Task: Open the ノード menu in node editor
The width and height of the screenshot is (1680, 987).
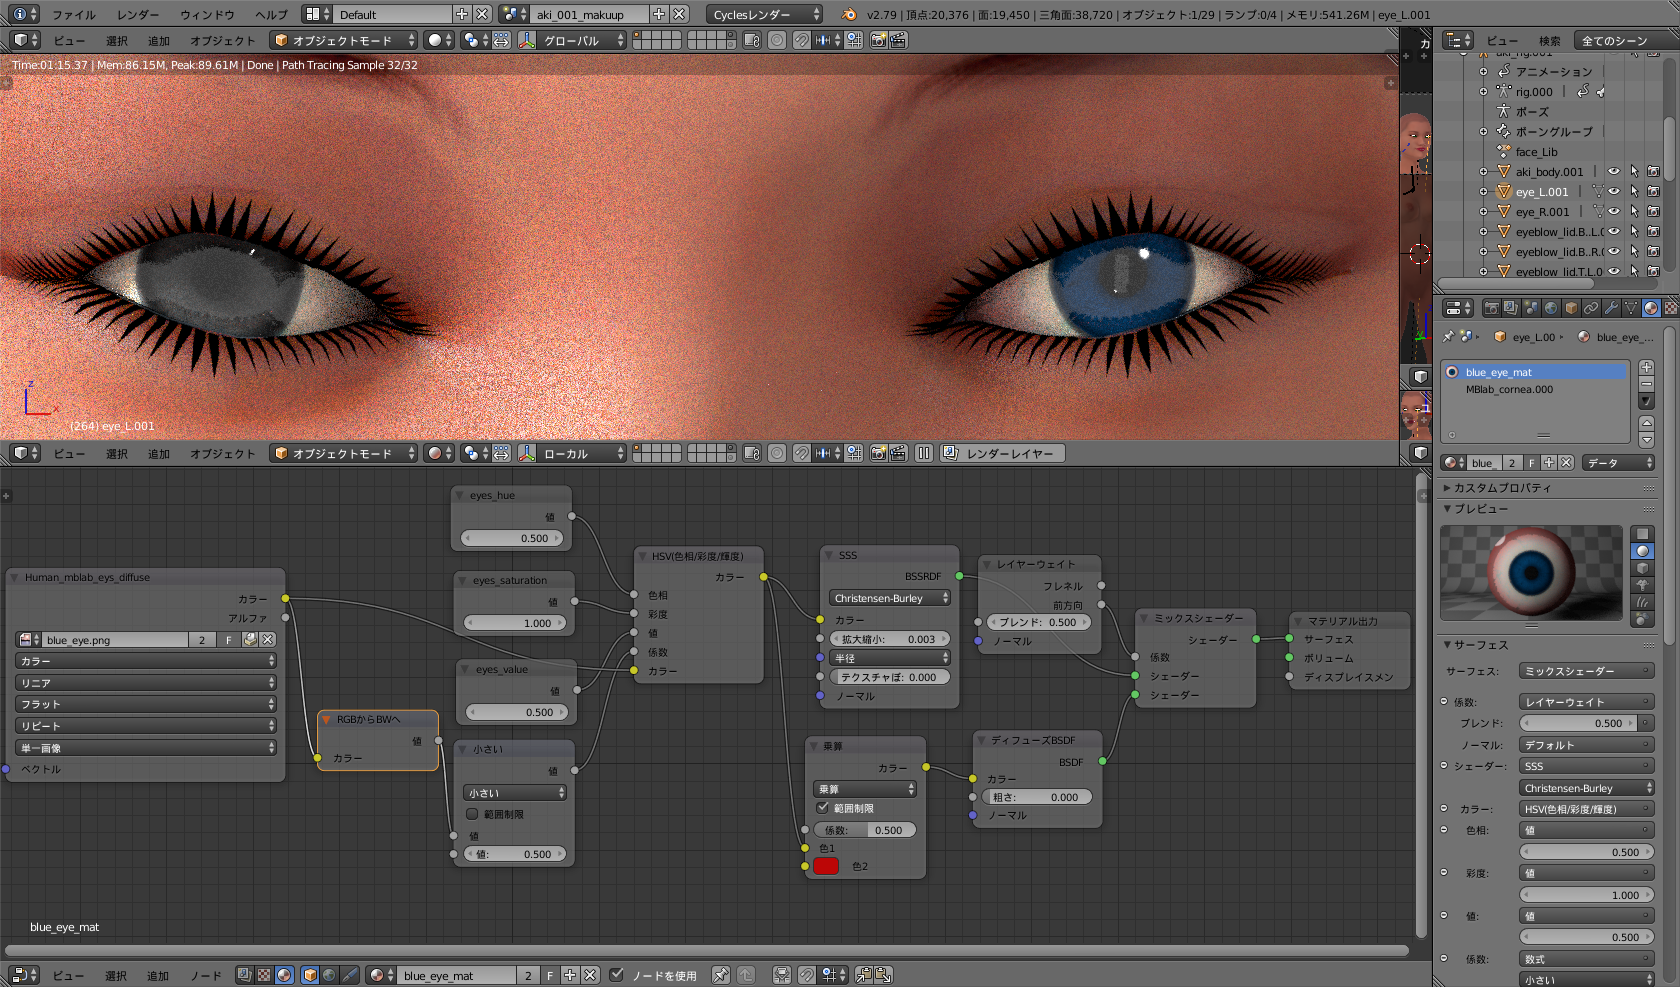Action: (205, 975)
